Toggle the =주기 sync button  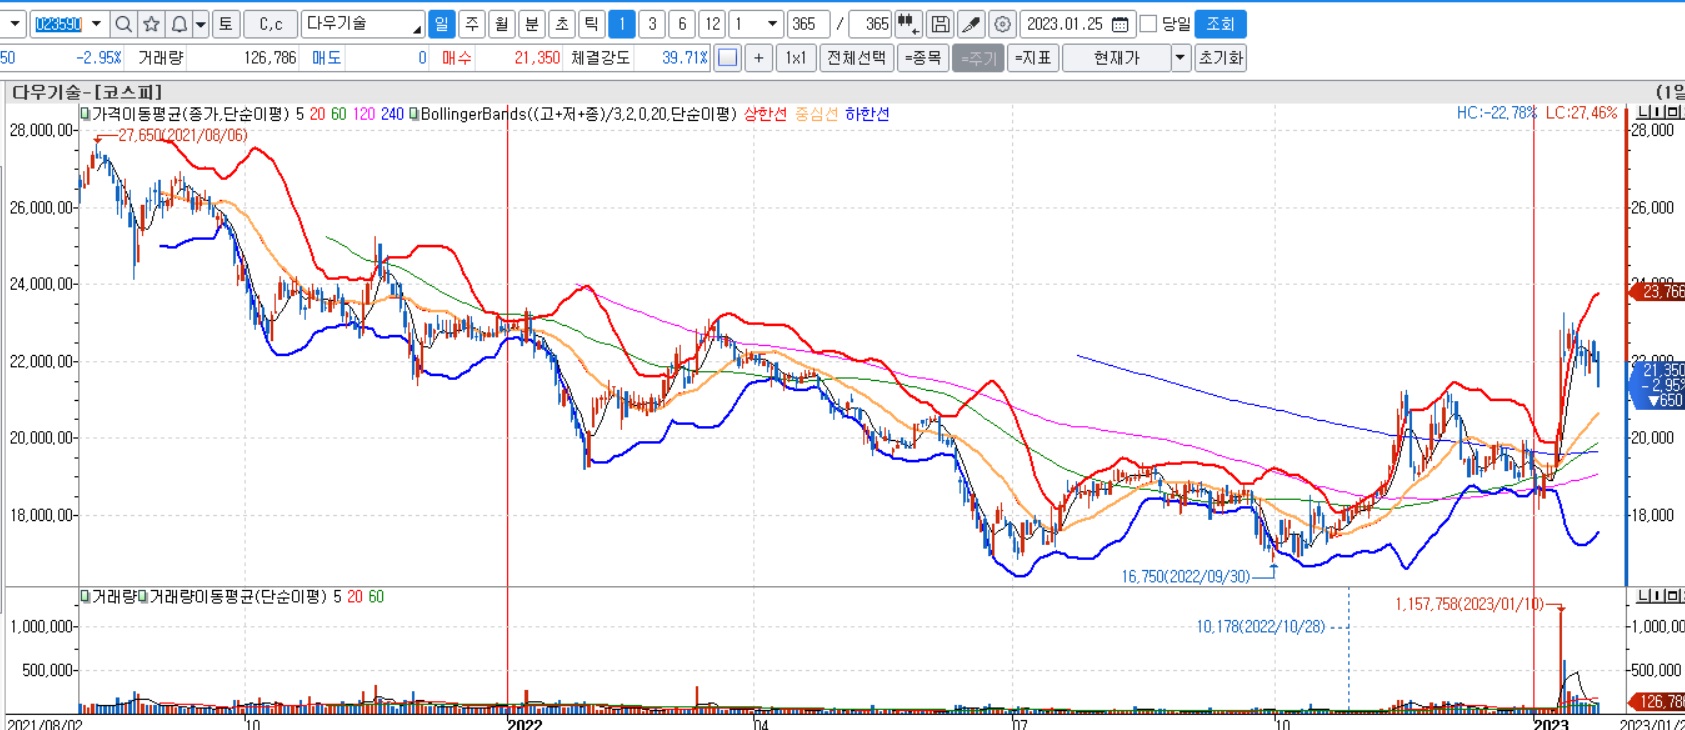click(978, 58)
